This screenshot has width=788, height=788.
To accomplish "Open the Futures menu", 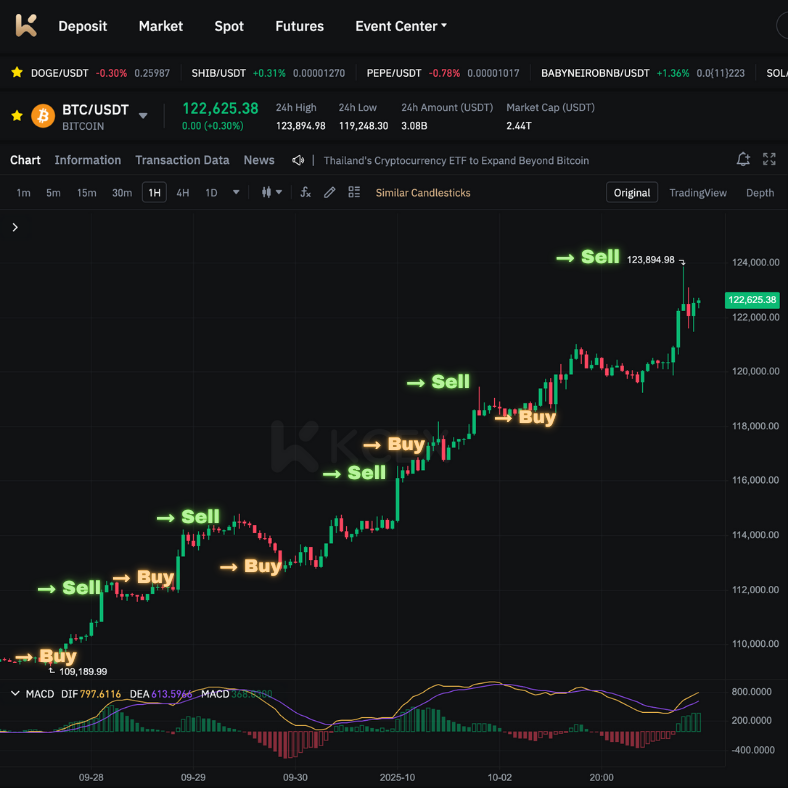I will coord(299,26).
